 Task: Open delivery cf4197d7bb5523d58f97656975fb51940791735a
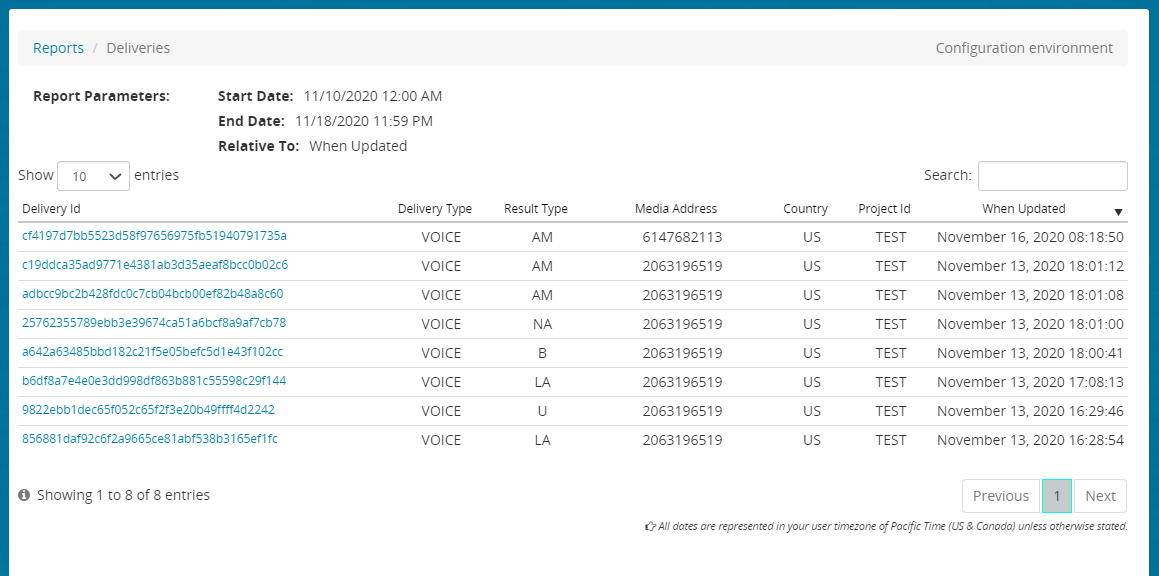[x=154, y=236]
